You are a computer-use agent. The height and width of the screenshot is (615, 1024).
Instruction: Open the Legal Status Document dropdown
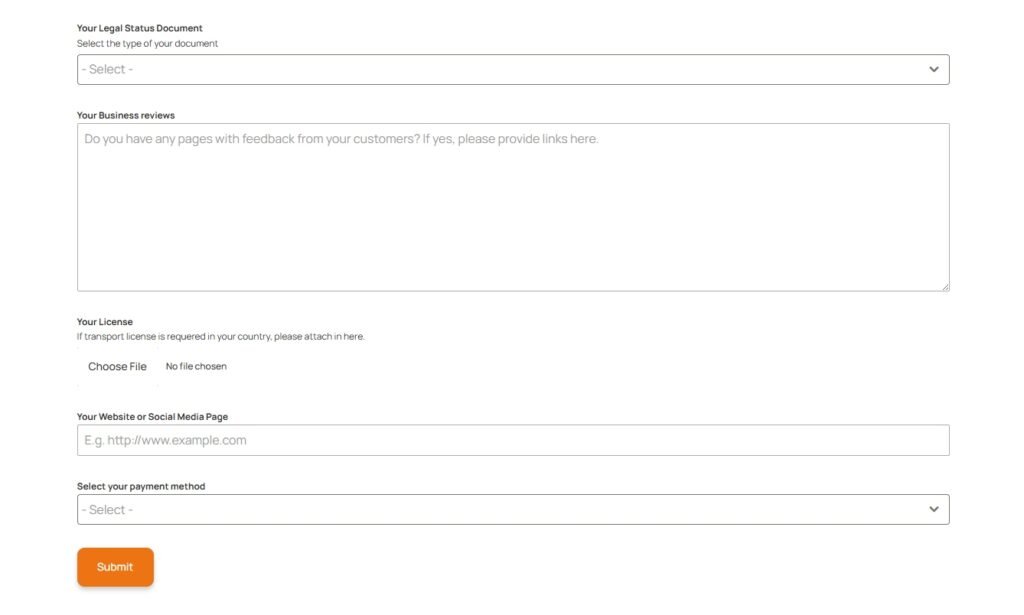click(x=512, y=69)
